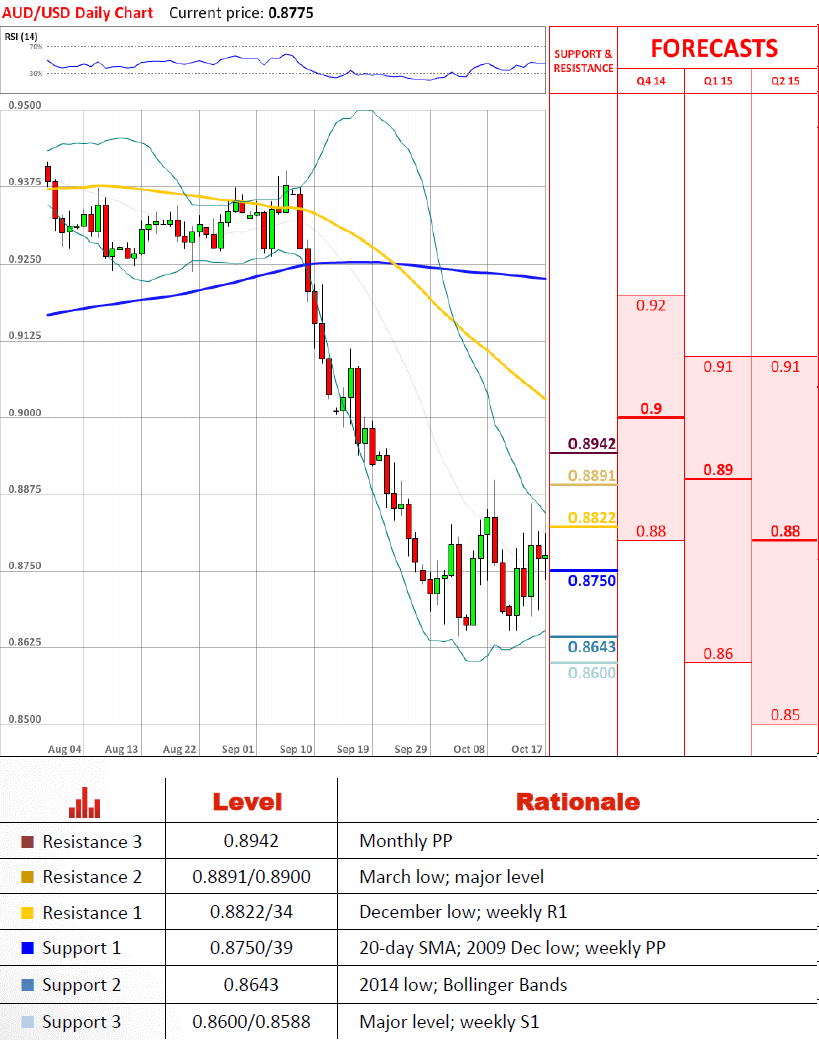Click the '2014 low; Bollinger Bands' rationale
The width and height of the screenshot is (819, 1040).
(x=464, y=985)
